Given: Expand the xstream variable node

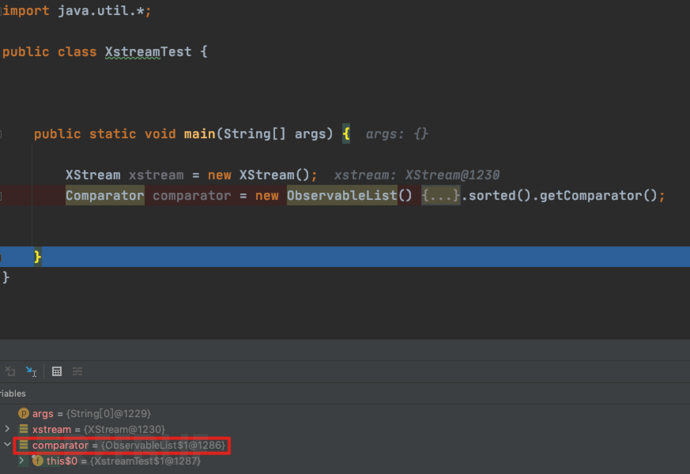Looking at the screenshot, I should pyautogui.click(x=7, y=429).
